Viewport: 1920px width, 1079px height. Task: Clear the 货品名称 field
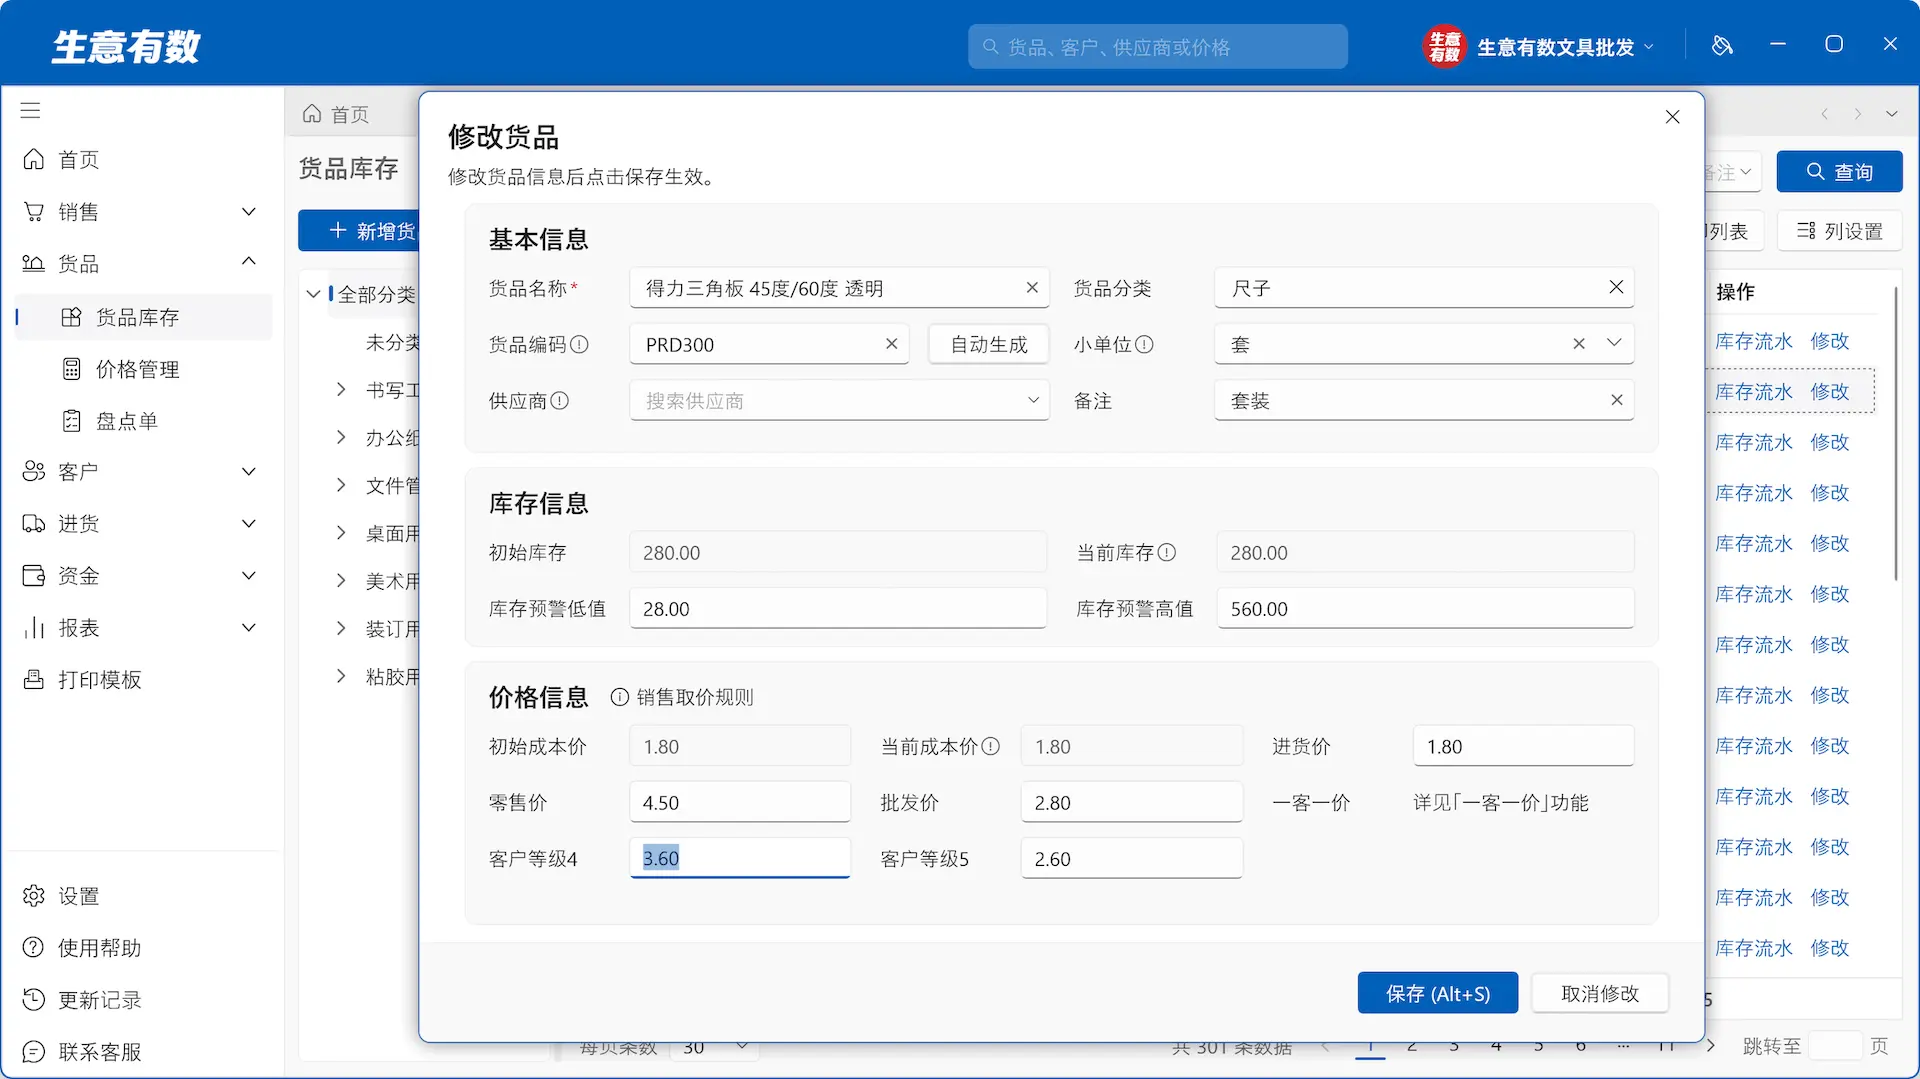coord(1032,288)
